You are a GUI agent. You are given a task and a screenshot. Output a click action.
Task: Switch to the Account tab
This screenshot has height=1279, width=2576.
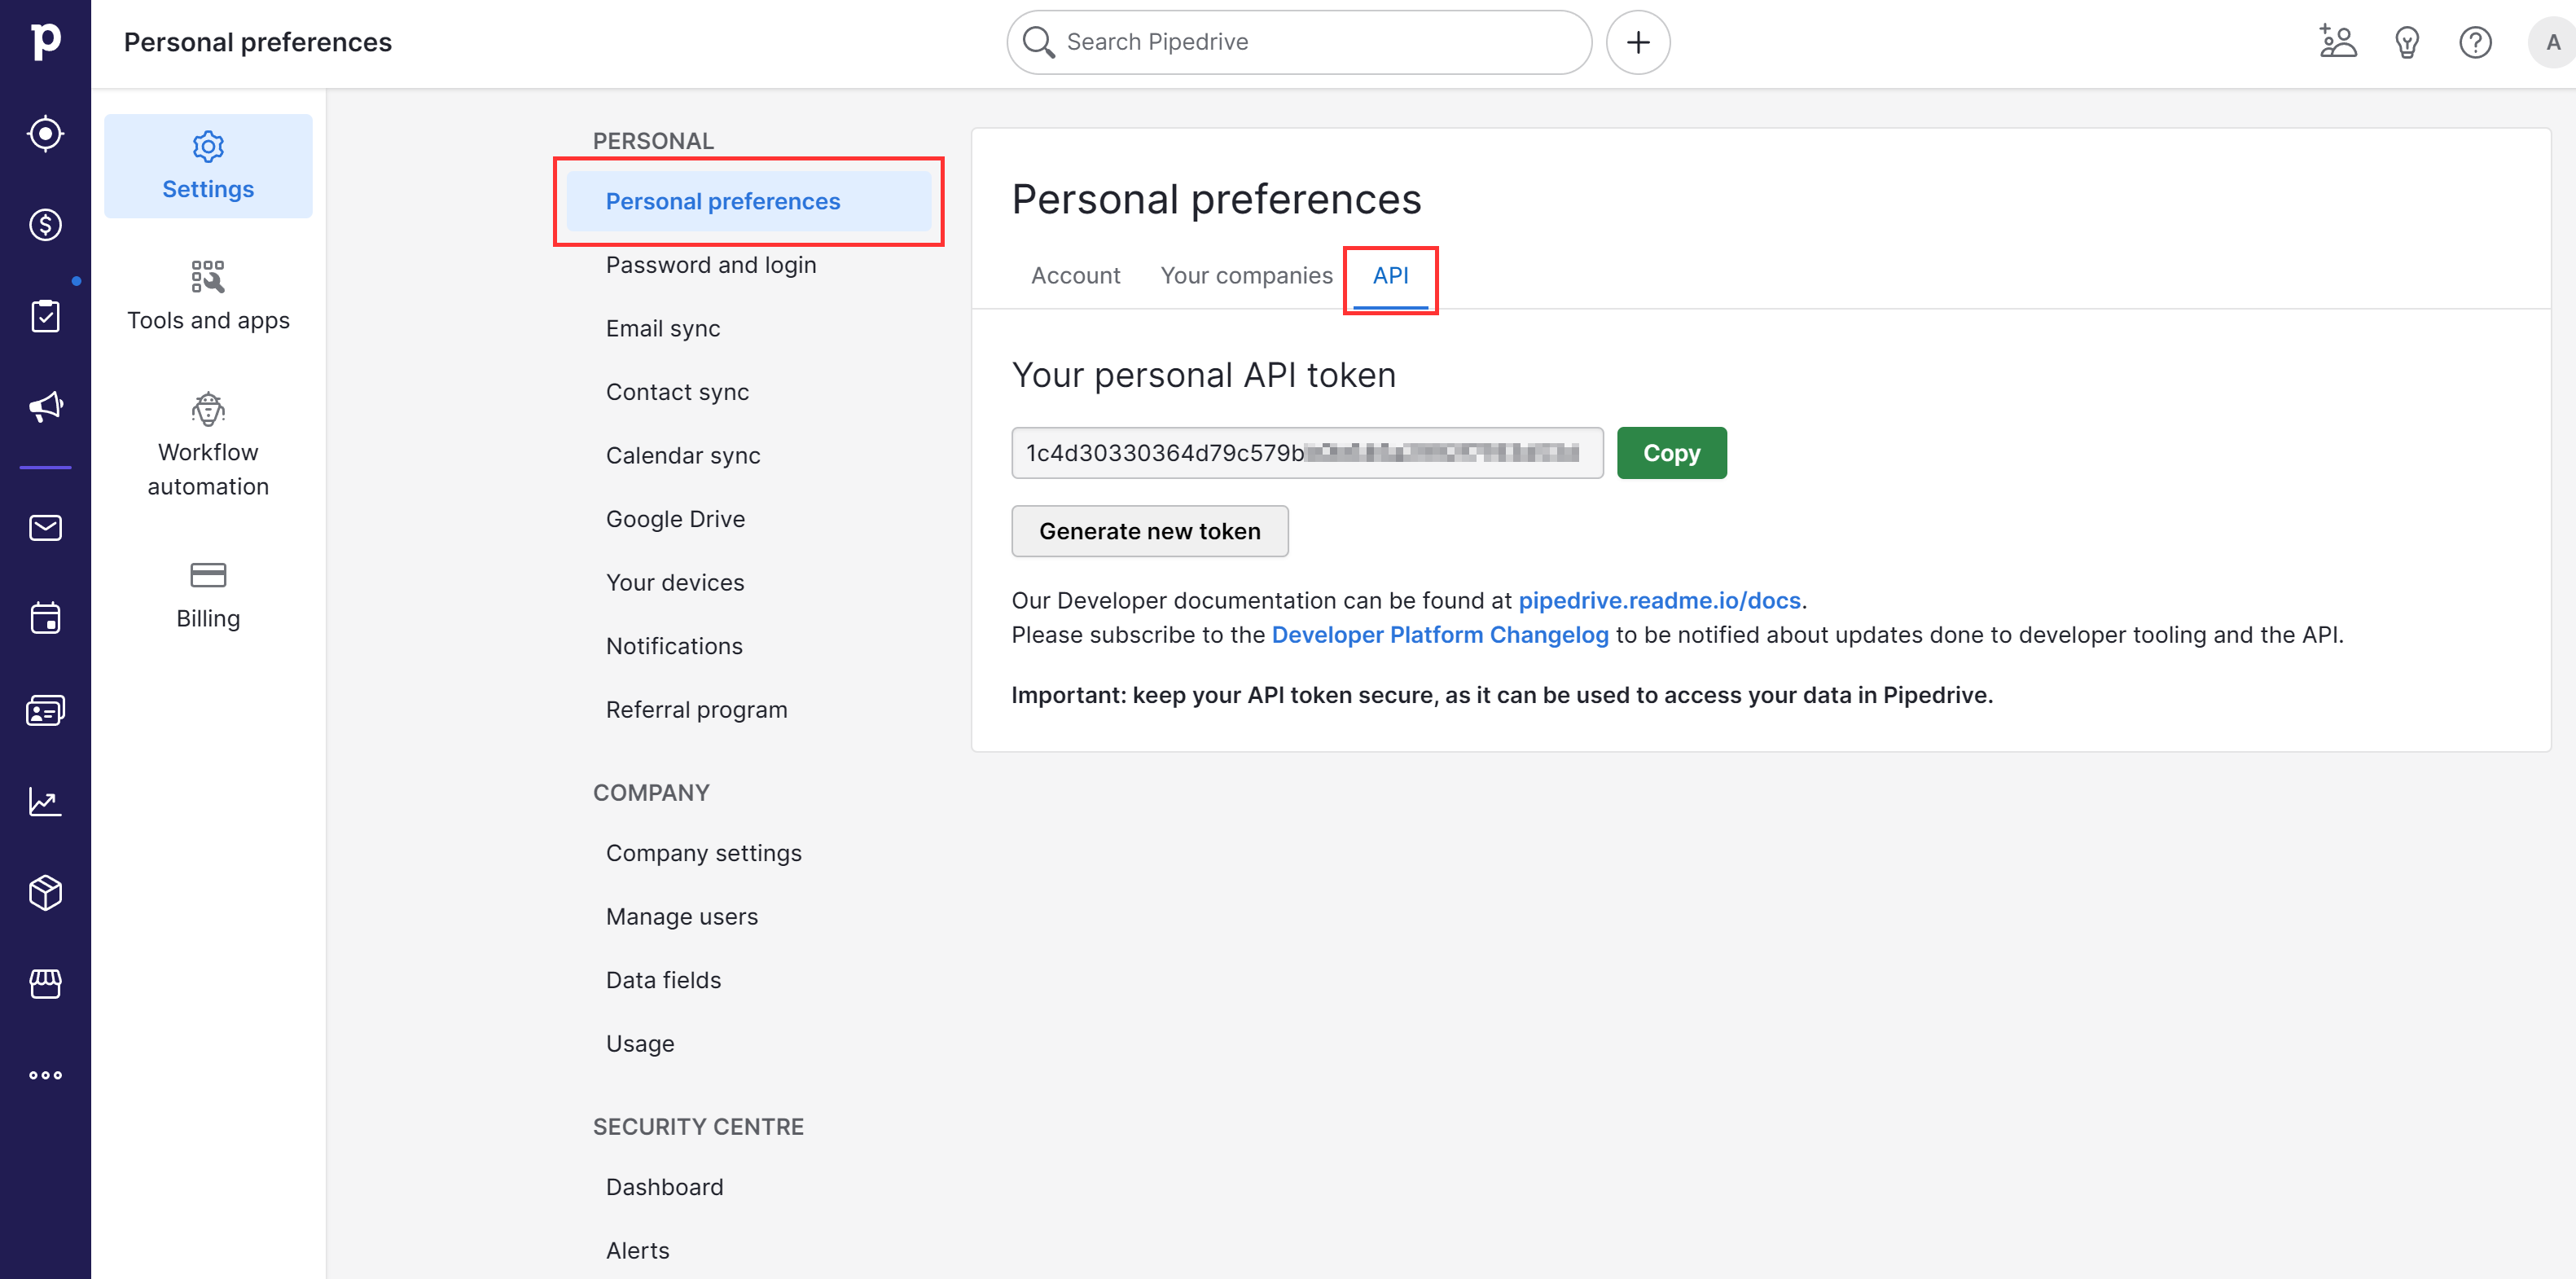coord(1075,275)
